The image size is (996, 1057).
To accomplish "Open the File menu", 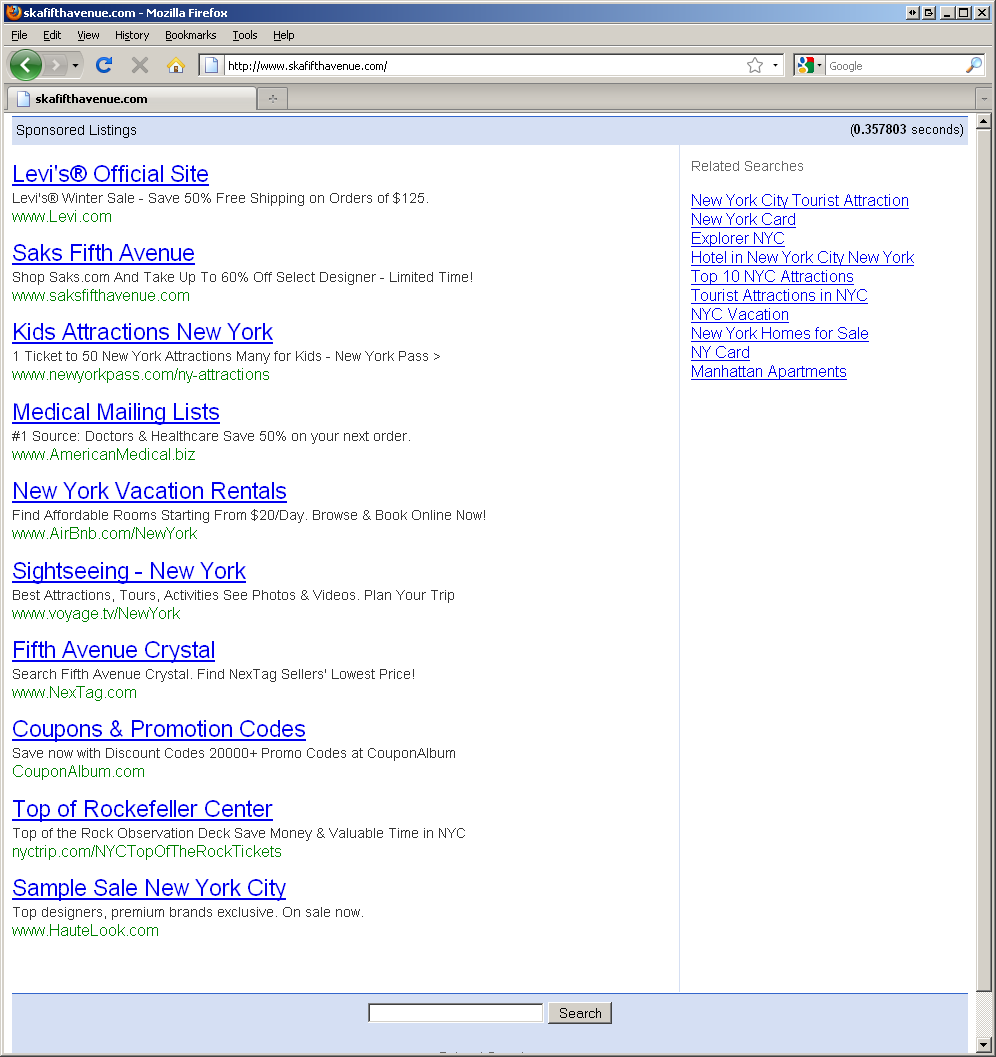I will pyautogui.click(x=20, y=35).
